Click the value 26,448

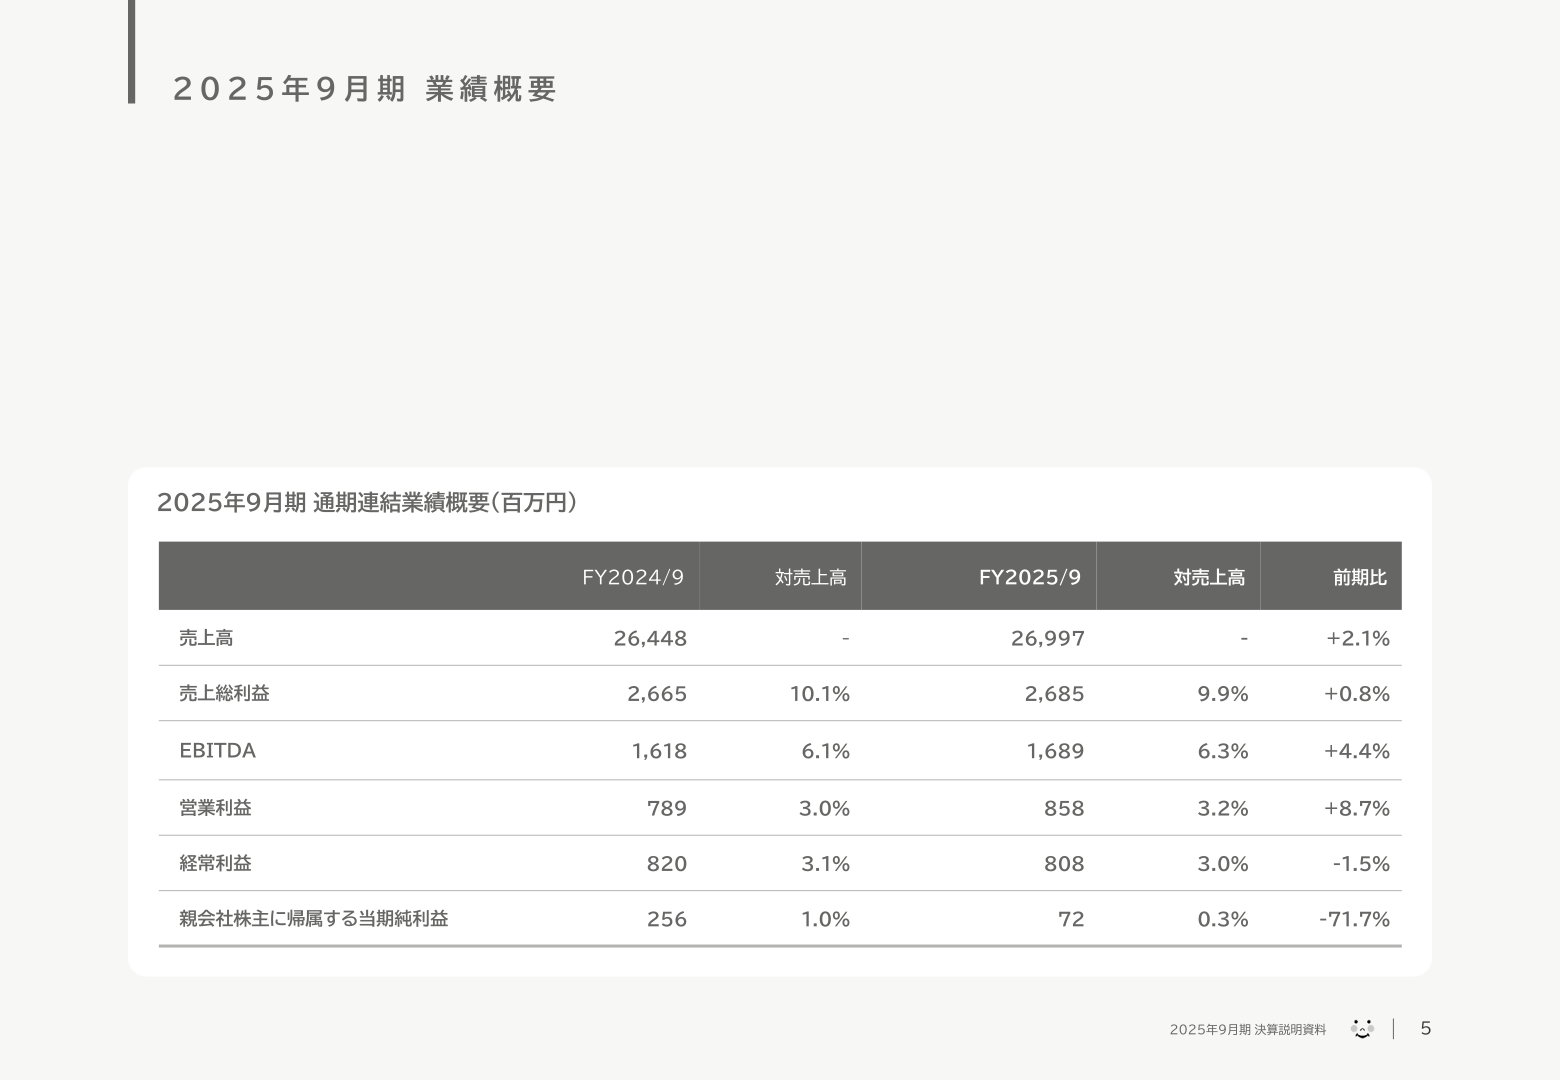(x=650, y=638)
